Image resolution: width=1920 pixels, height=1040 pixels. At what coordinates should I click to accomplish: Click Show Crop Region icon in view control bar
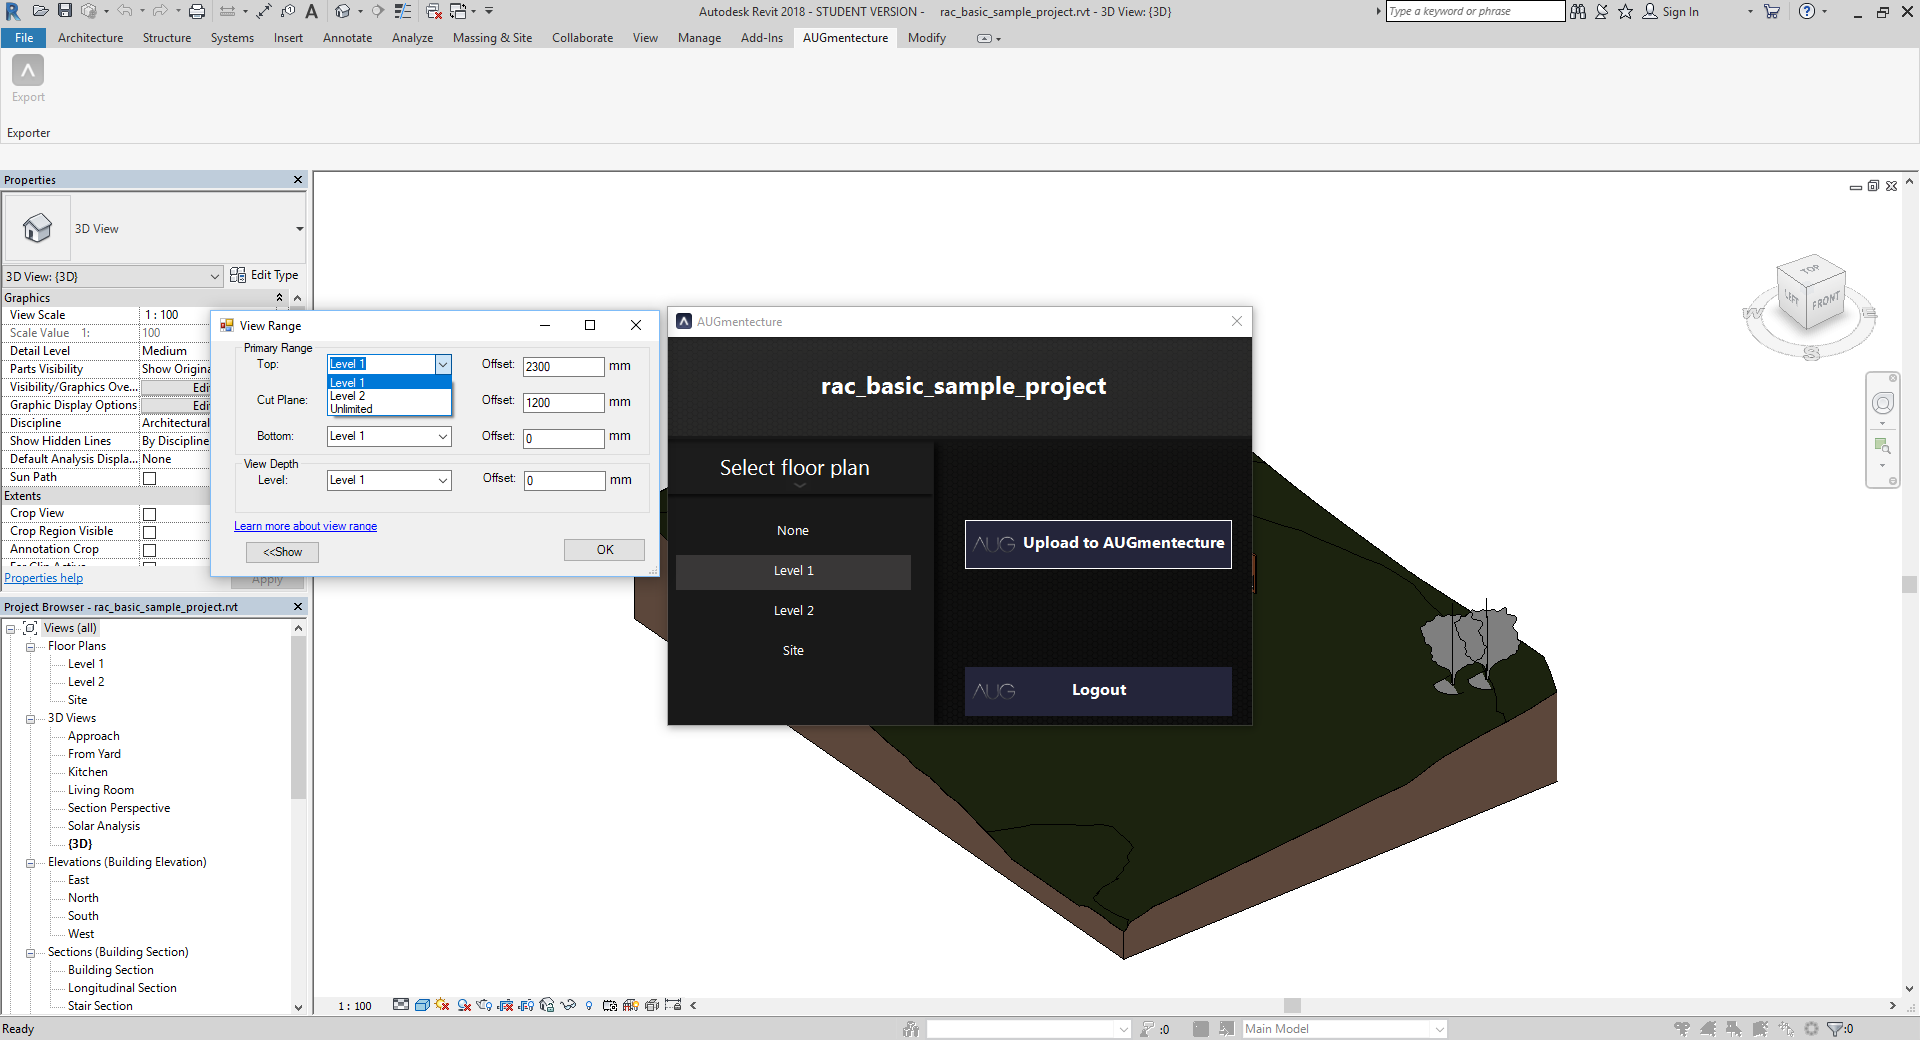point(526,1005)
